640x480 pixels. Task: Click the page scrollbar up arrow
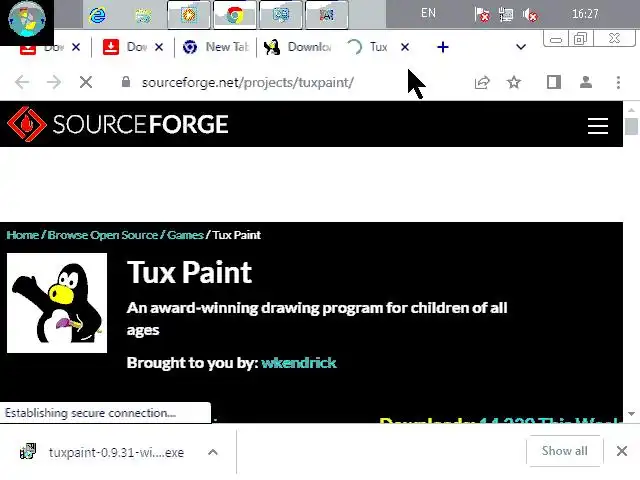(631, 109)
